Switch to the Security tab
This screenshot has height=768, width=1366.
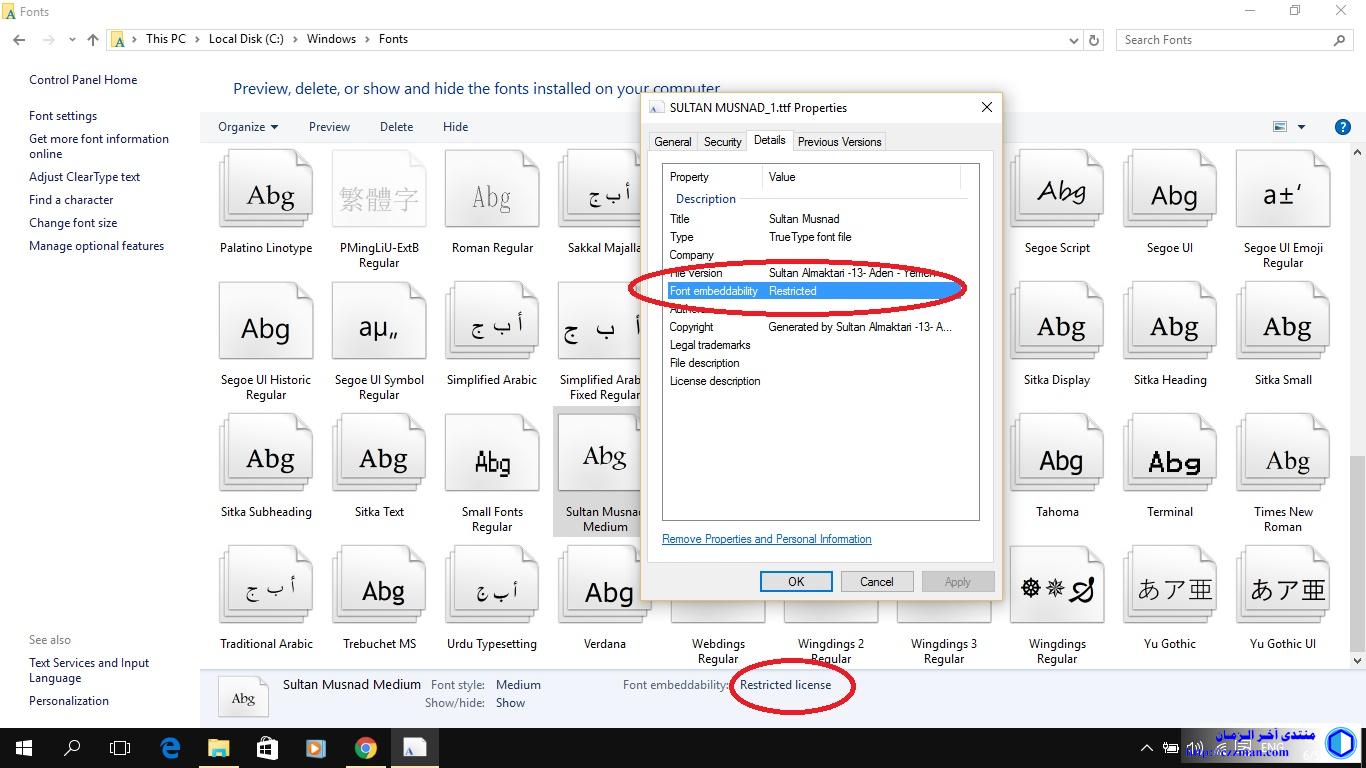point(722,142)
